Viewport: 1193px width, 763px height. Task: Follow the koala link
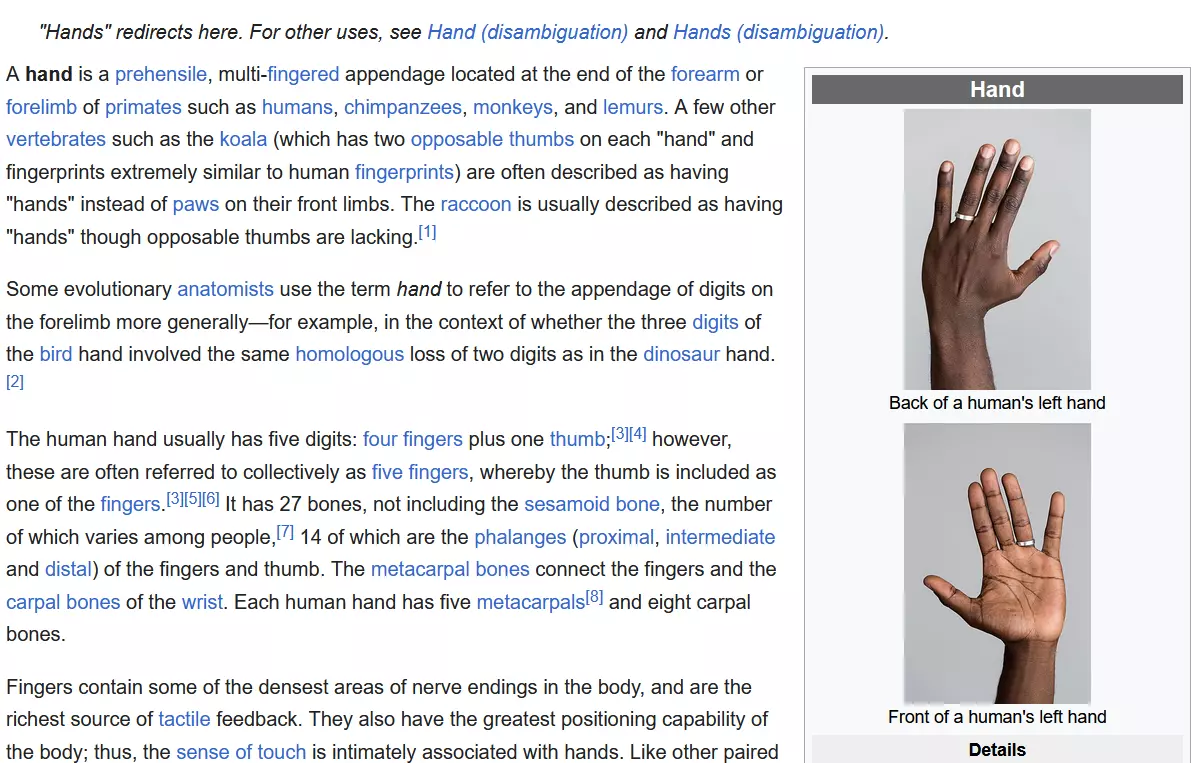click(243, 139)
